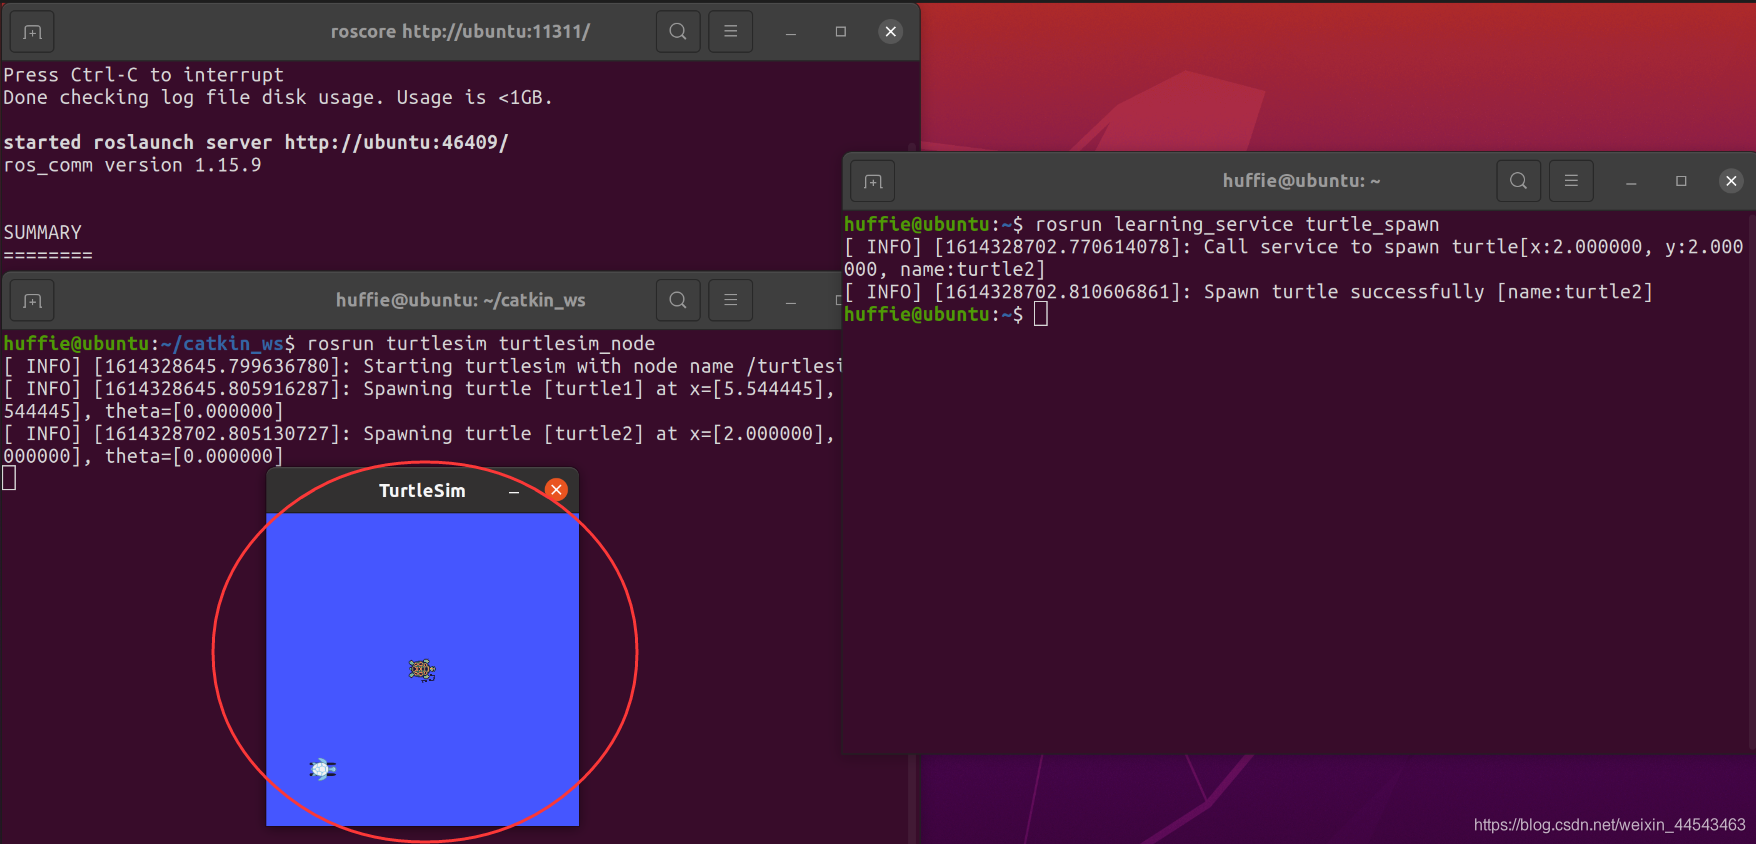The image size is (1756, 844).
Task: Click turtle1 in center of TurtleSim
Action: click(x=422, y=670)
